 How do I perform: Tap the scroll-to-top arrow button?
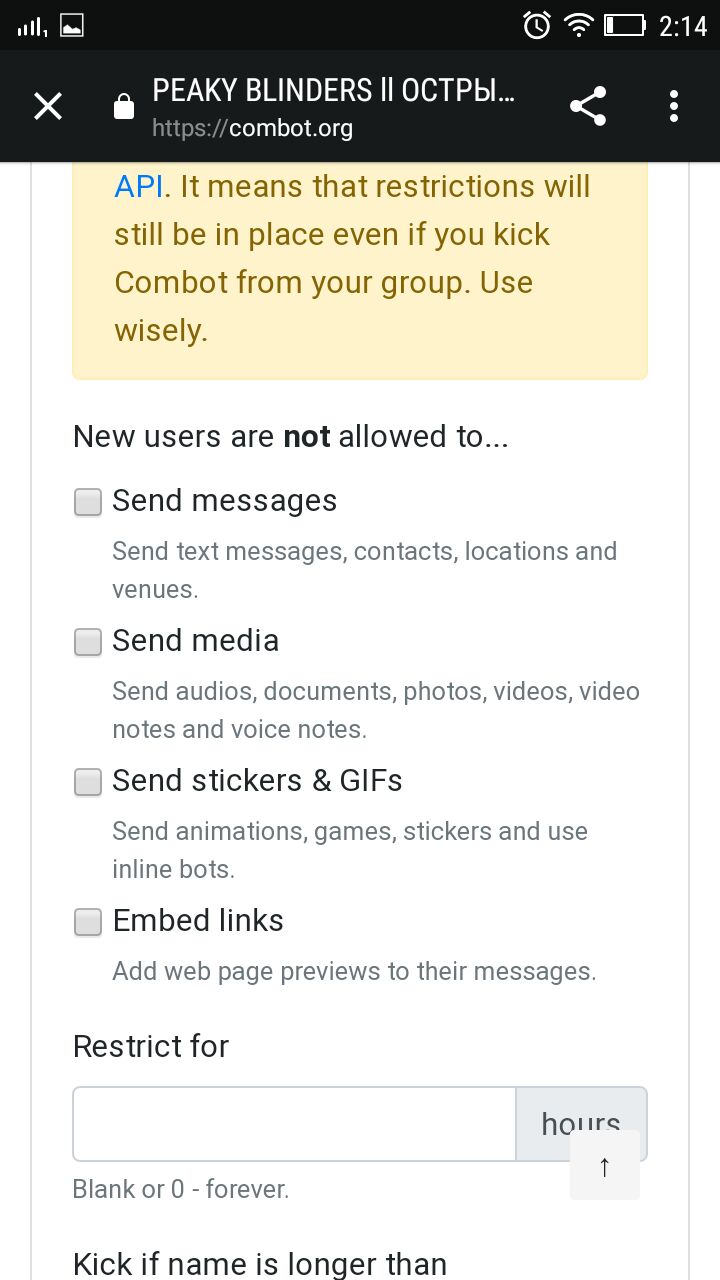click(604, 1165)
